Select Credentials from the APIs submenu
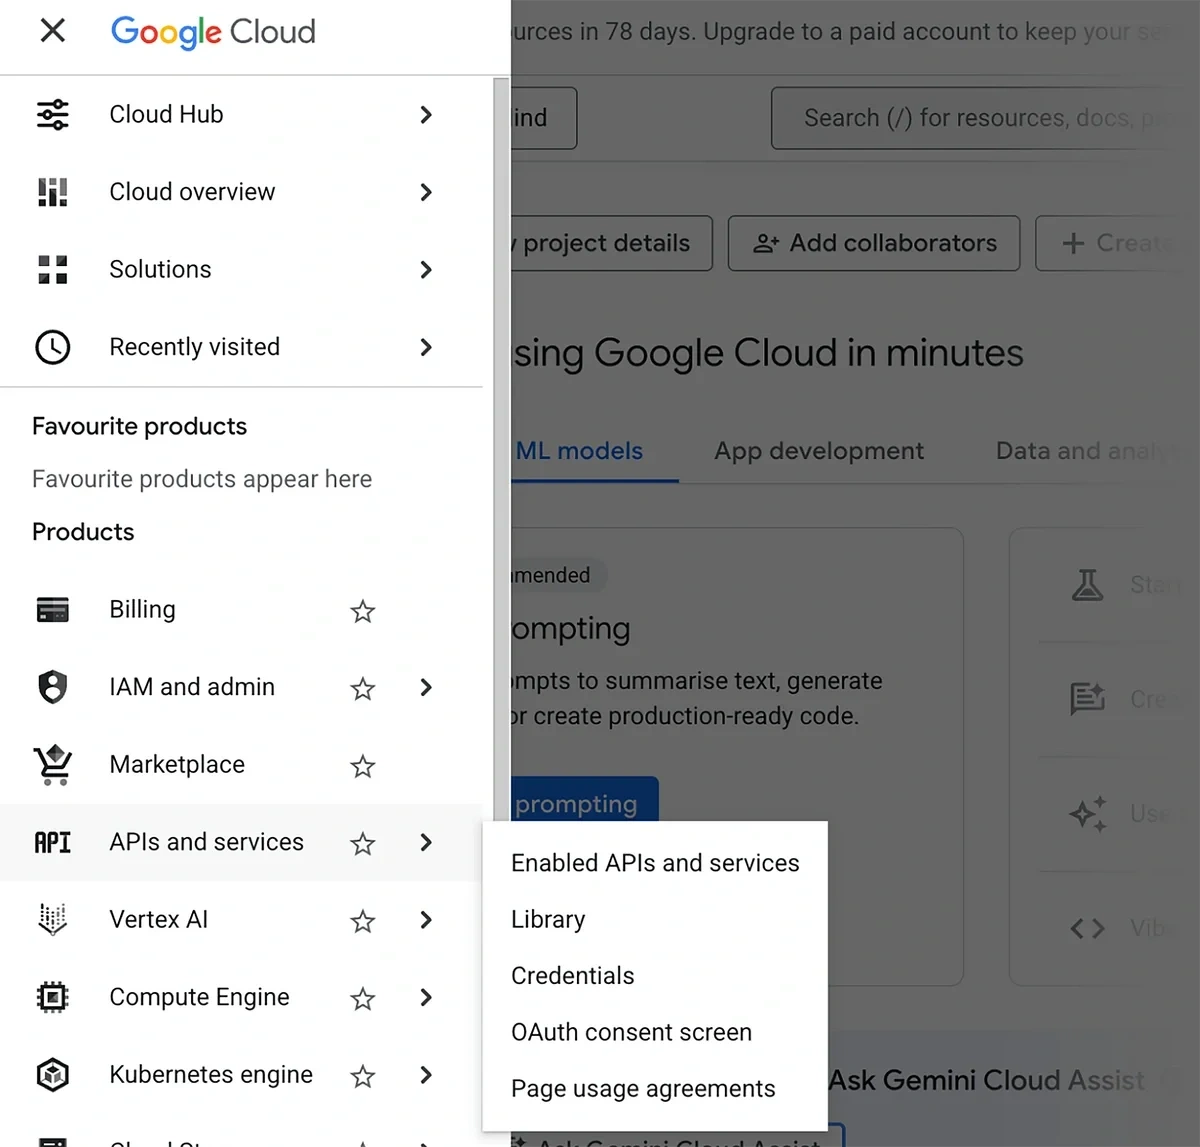Screen dimensions: 1200x1147 pyautogui.click(x=572, y=975)
